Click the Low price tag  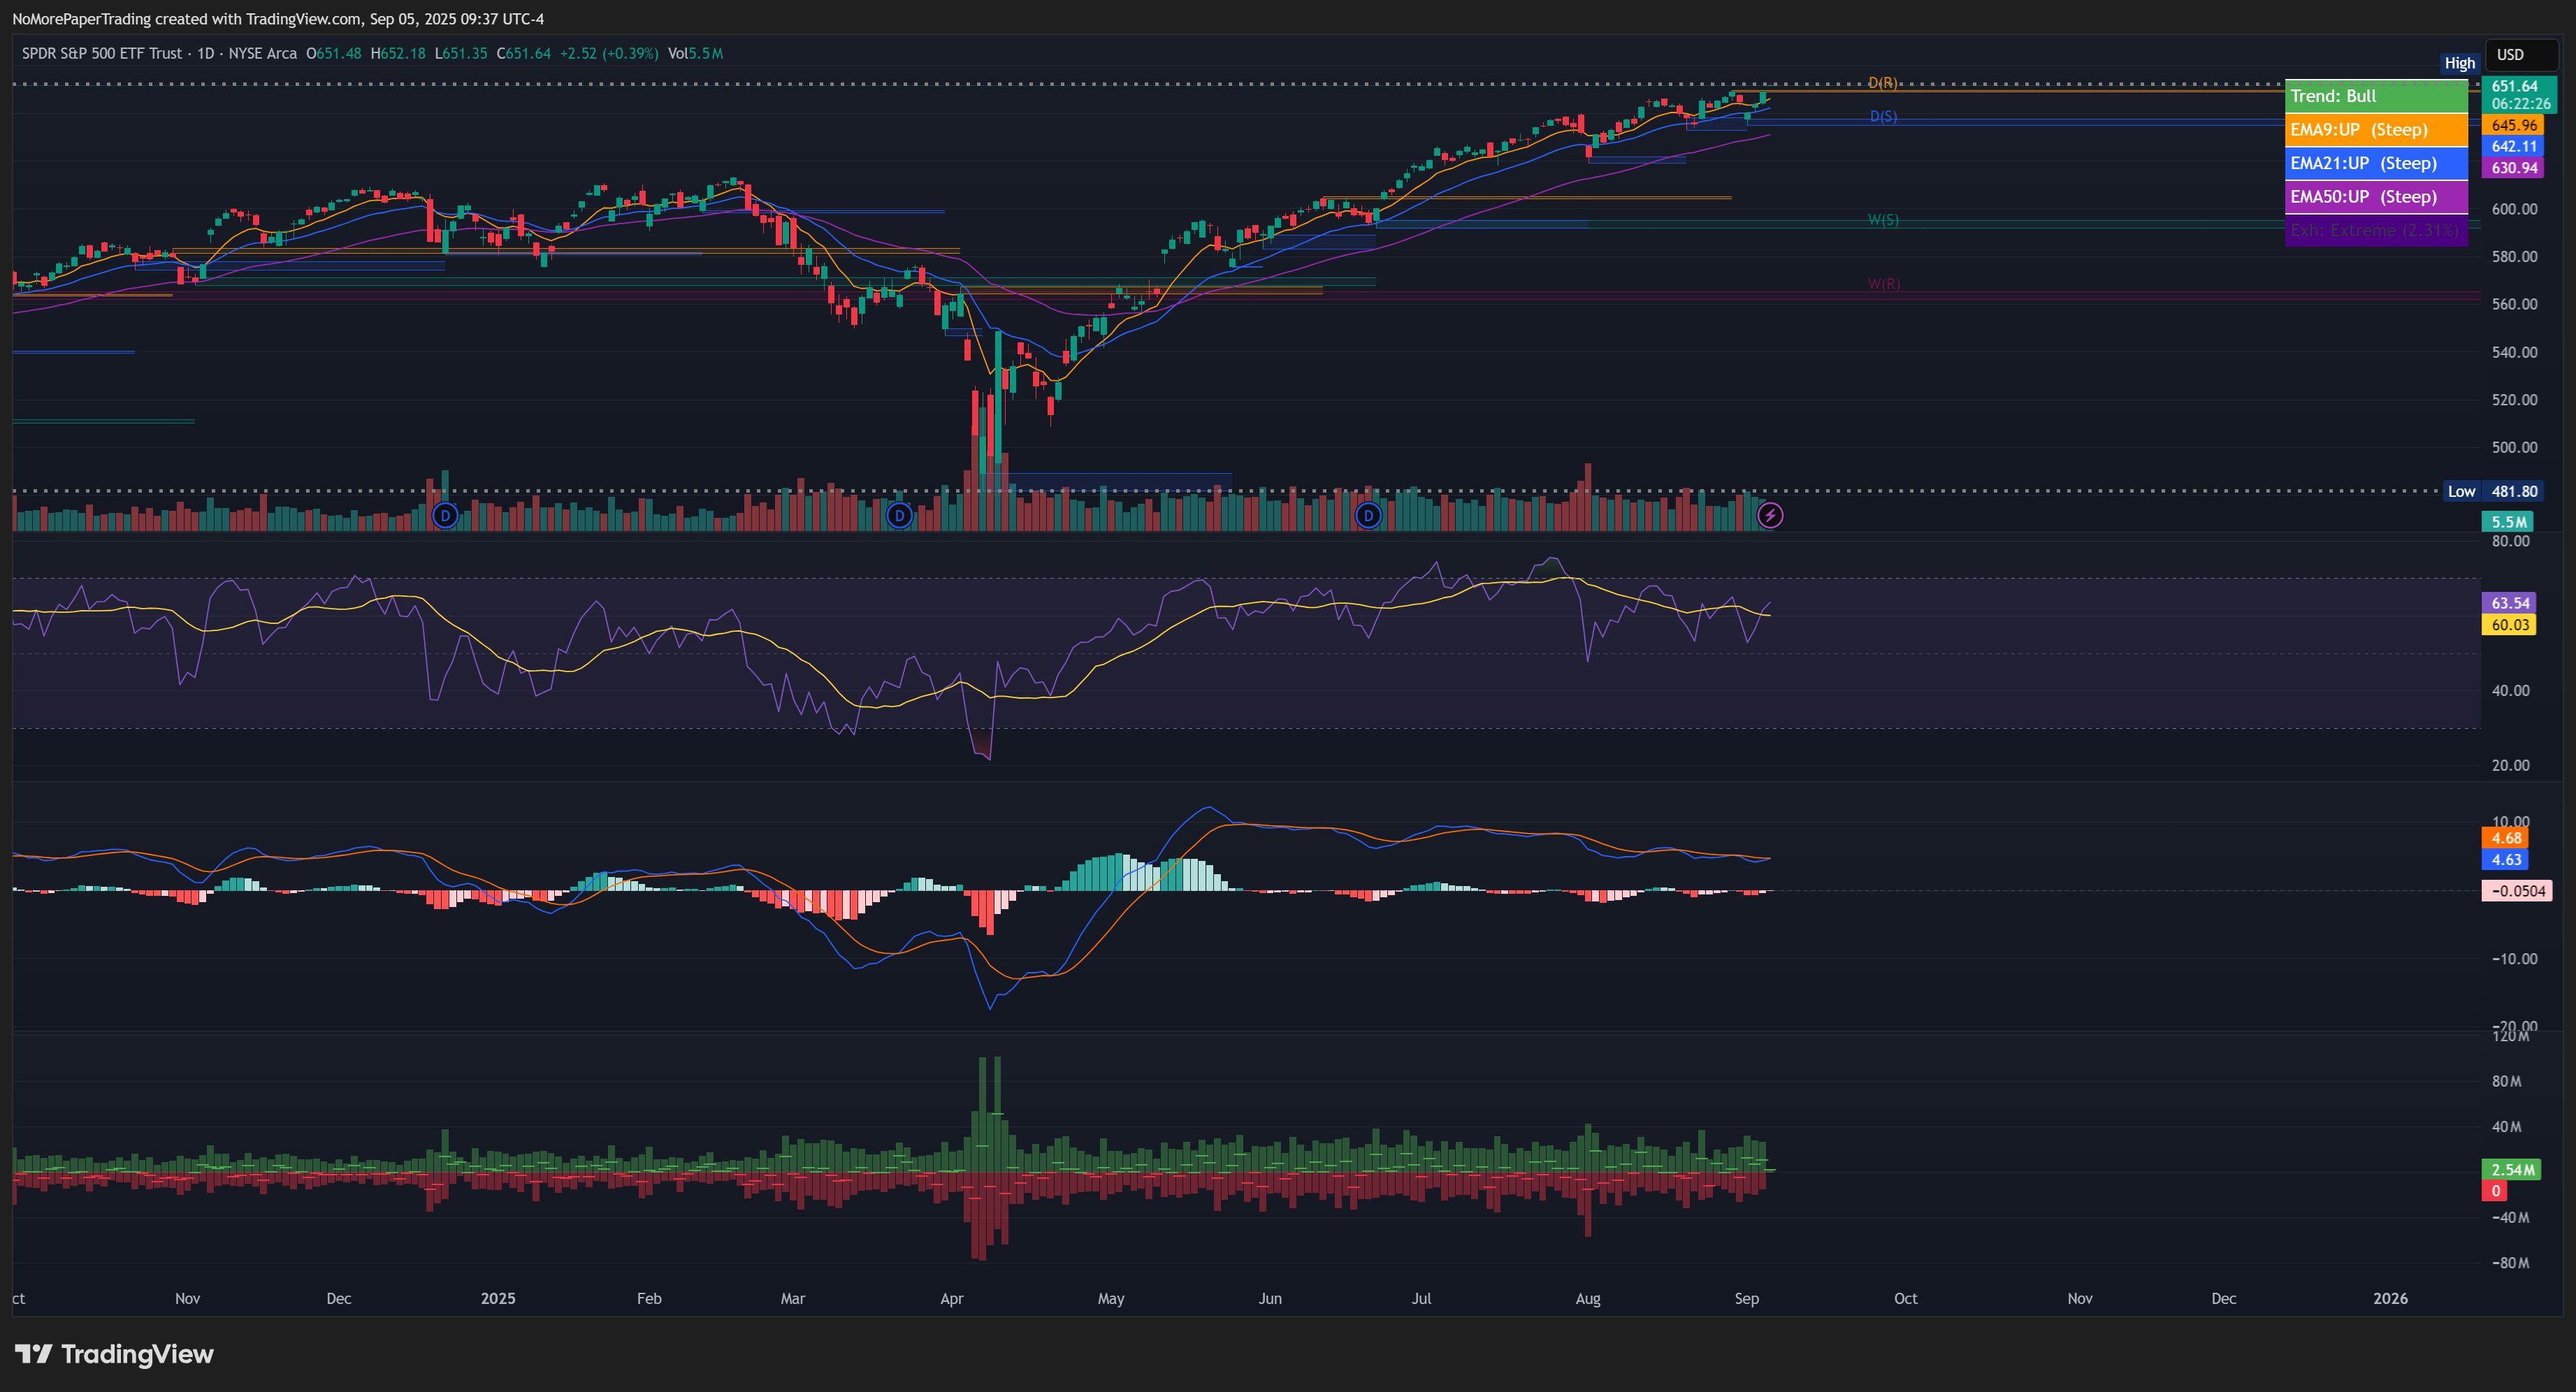click(2461, 491)
